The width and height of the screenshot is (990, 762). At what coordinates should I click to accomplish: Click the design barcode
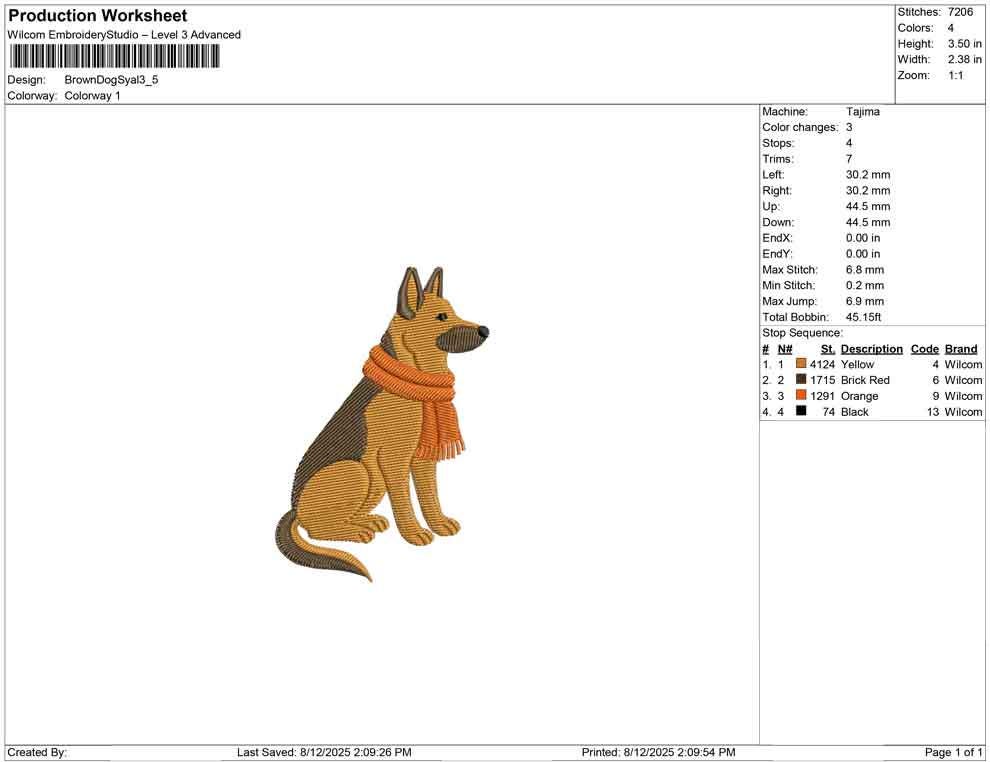pyautogui.click(x=113, y=57)
